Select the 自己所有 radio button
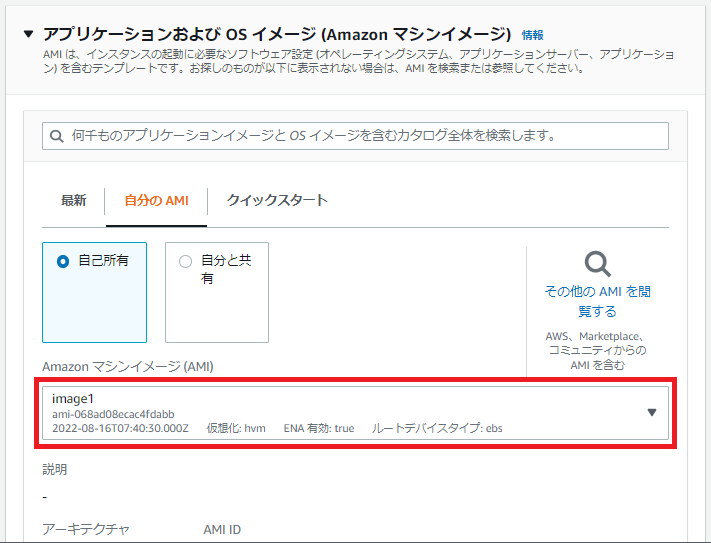The image size is (711, 543). [63, 261]
